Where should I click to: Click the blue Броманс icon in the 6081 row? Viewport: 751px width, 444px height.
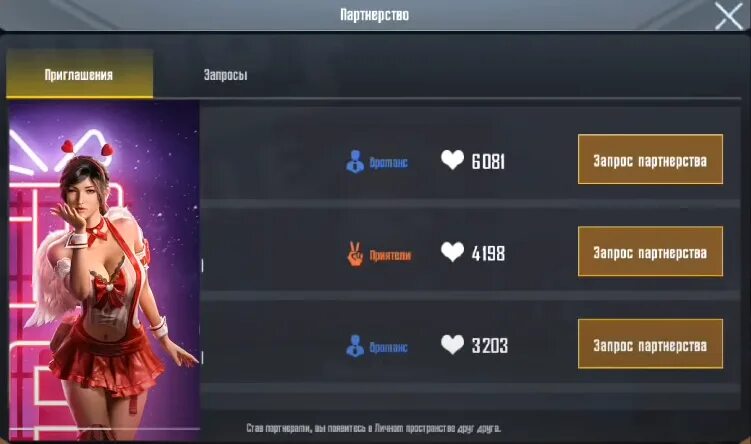click(355, 161)
